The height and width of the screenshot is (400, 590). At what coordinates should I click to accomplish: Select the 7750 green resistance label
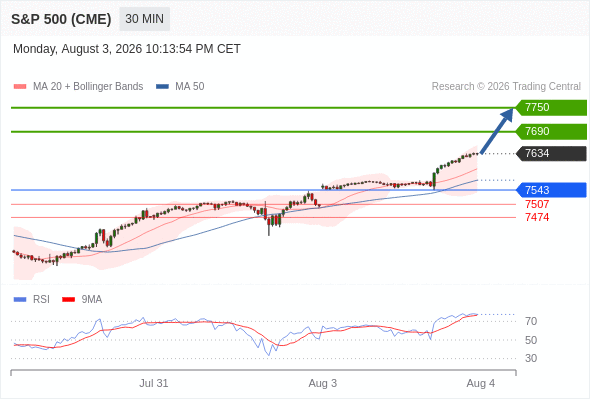(551, 108)
